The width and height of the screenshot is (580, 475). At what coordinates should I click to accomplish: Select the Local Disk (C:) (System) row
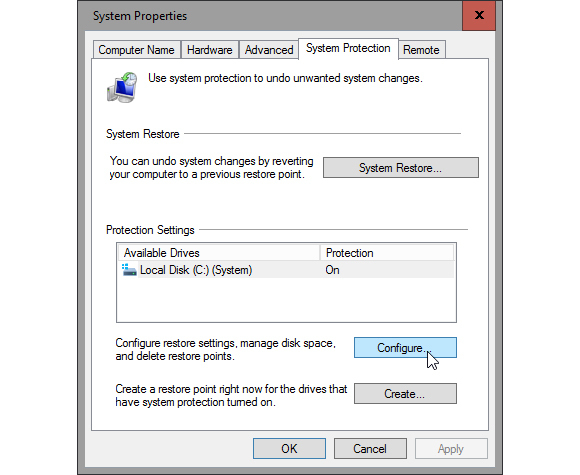tap(286, 270)
